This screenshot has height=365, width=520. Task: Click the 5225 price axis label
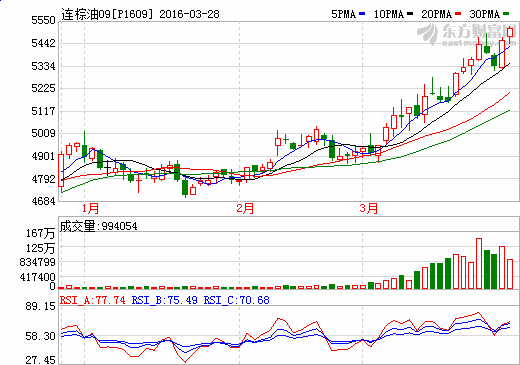click(x=43, y=88)
